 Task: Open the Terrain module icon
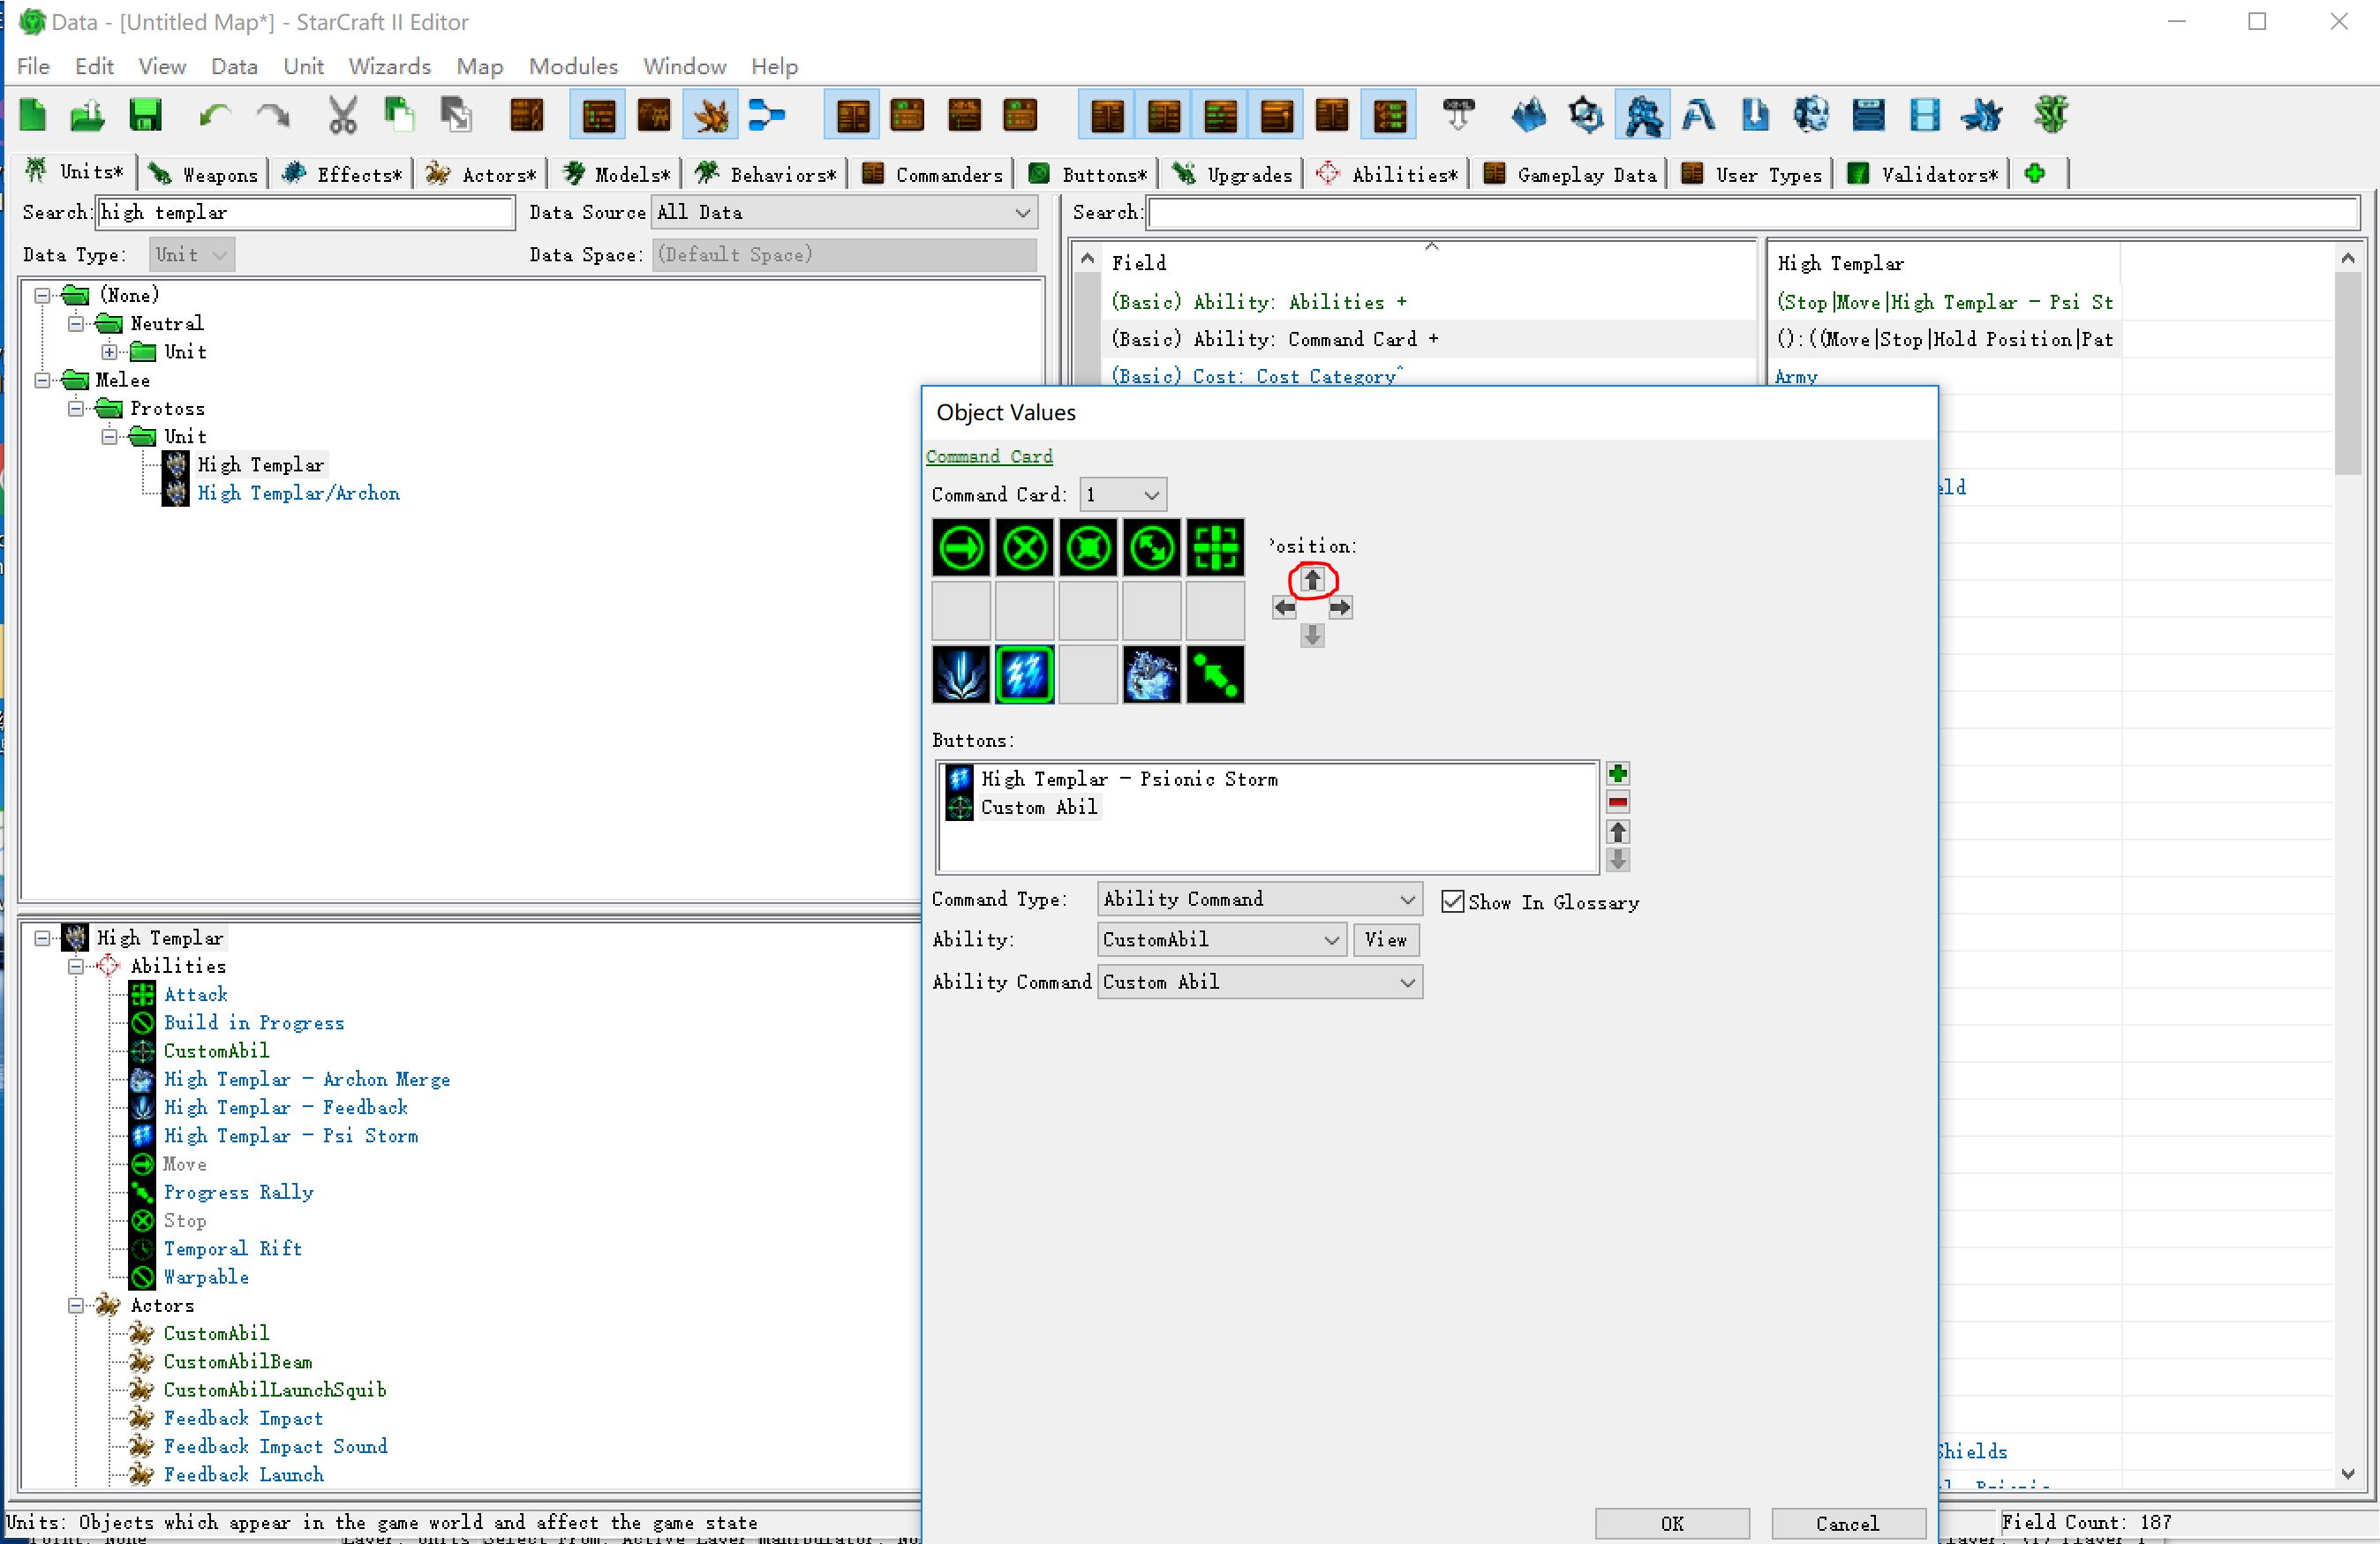coord(1529,115)
